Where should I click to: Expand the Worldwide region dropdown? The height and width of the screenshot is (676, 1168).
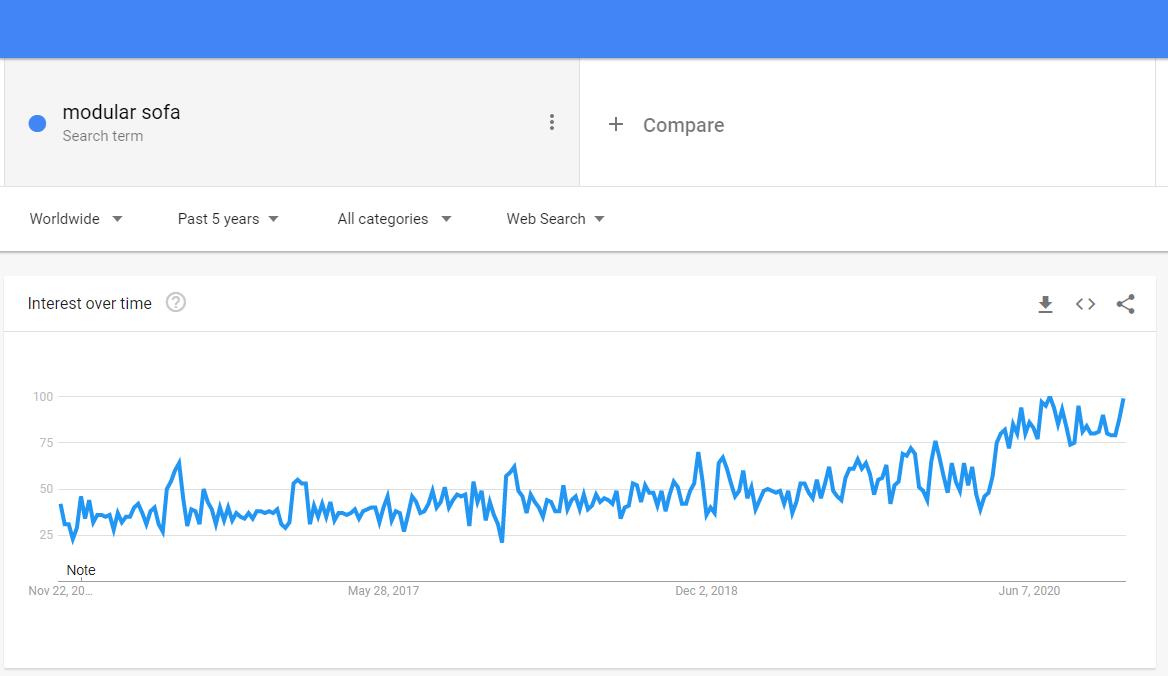pyautogui.click(x=76, y=219)
